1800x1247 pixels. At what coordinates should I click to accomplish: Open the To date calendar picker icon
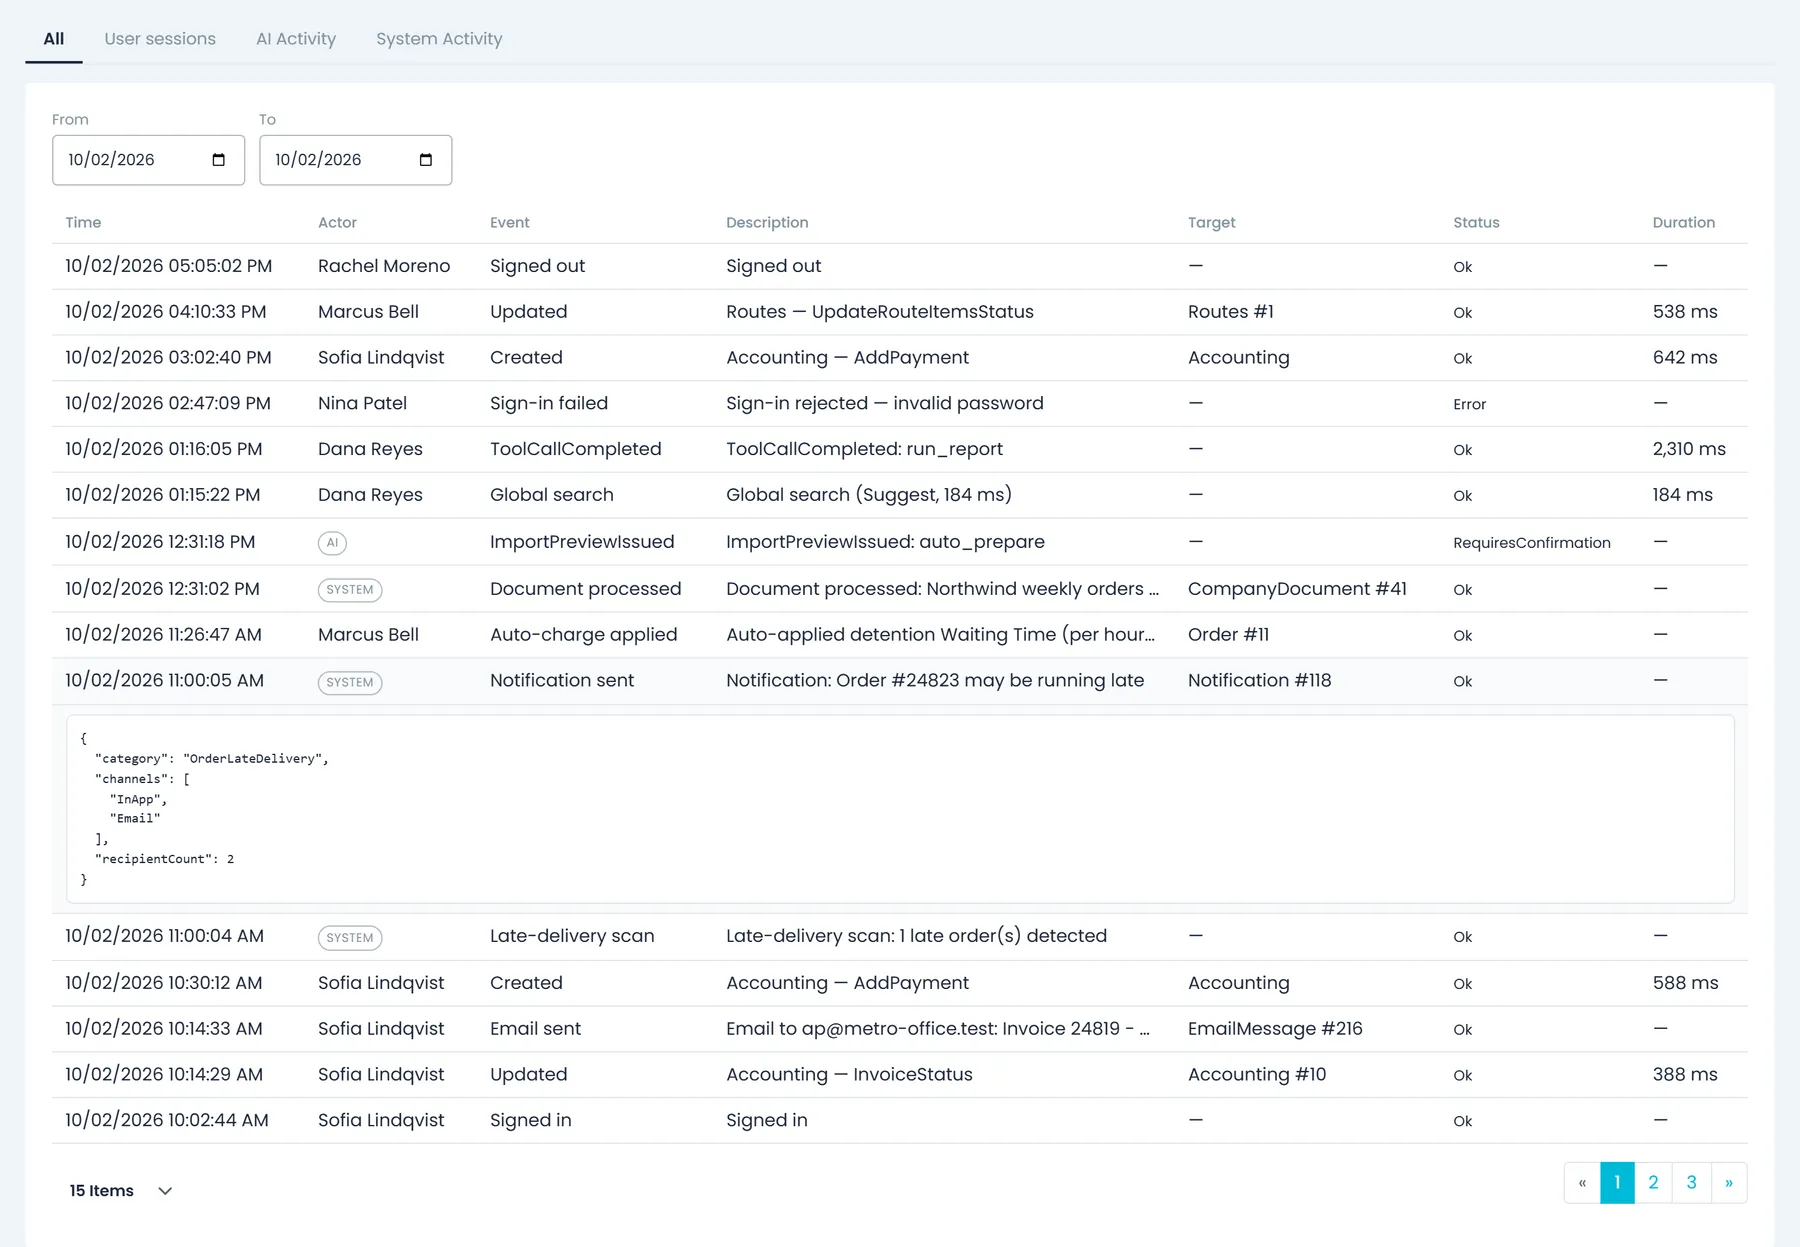click(x=426, y=160)
